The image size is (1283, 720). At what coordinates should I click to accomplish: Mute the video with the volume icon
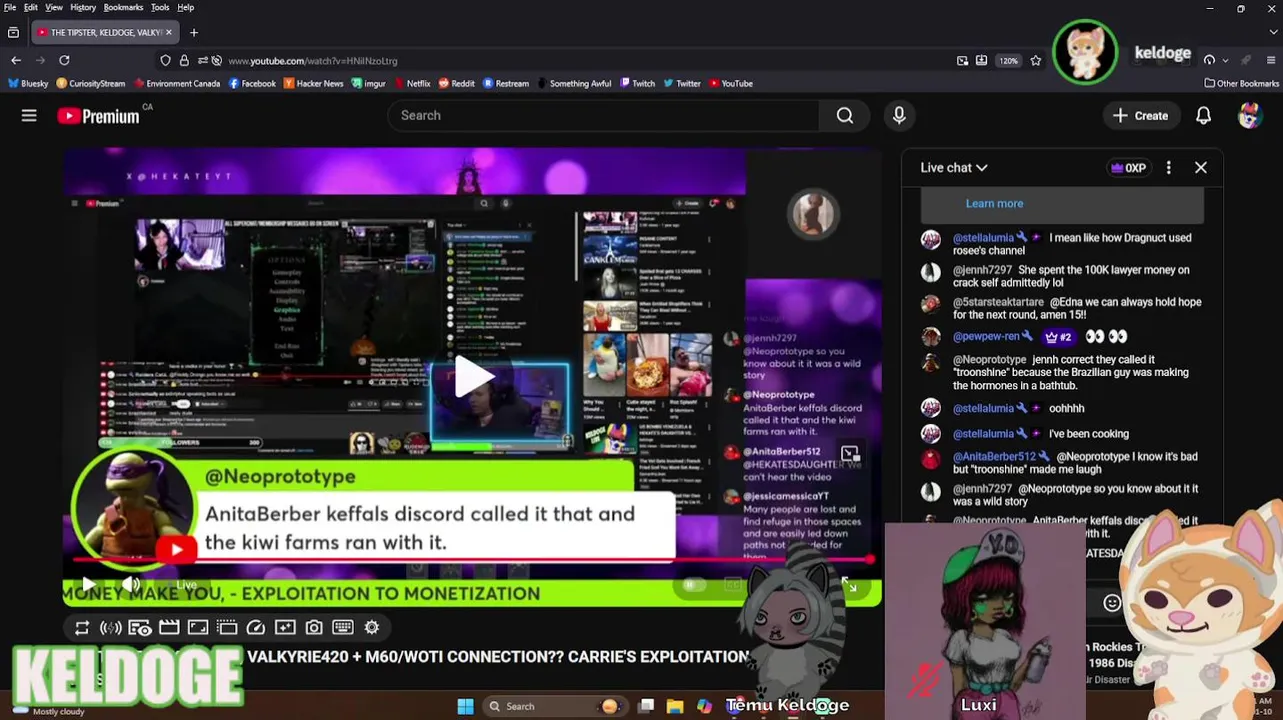pyautogui.click(x=131, y=585)
